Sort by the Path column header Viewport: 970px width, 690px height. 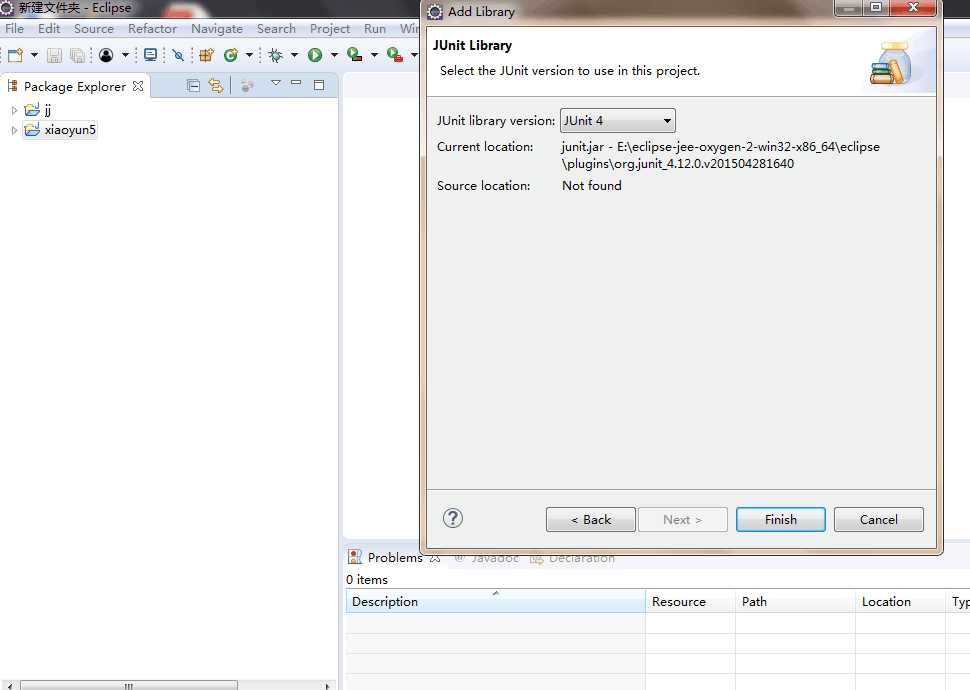(x=795, y=602)
